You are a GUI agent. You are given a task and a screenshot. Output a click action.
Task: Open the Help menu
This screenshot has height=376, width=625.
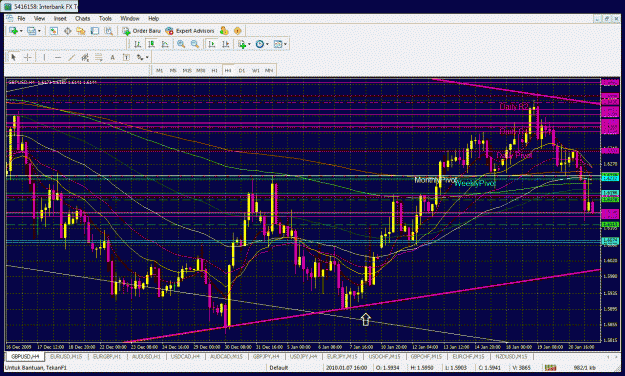pyautogui.click(x=153, y=18)
